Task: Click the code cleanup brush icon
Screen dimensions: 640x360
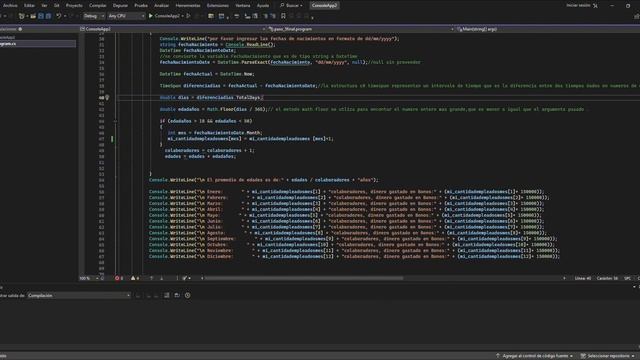Action: tap(185, 278)
